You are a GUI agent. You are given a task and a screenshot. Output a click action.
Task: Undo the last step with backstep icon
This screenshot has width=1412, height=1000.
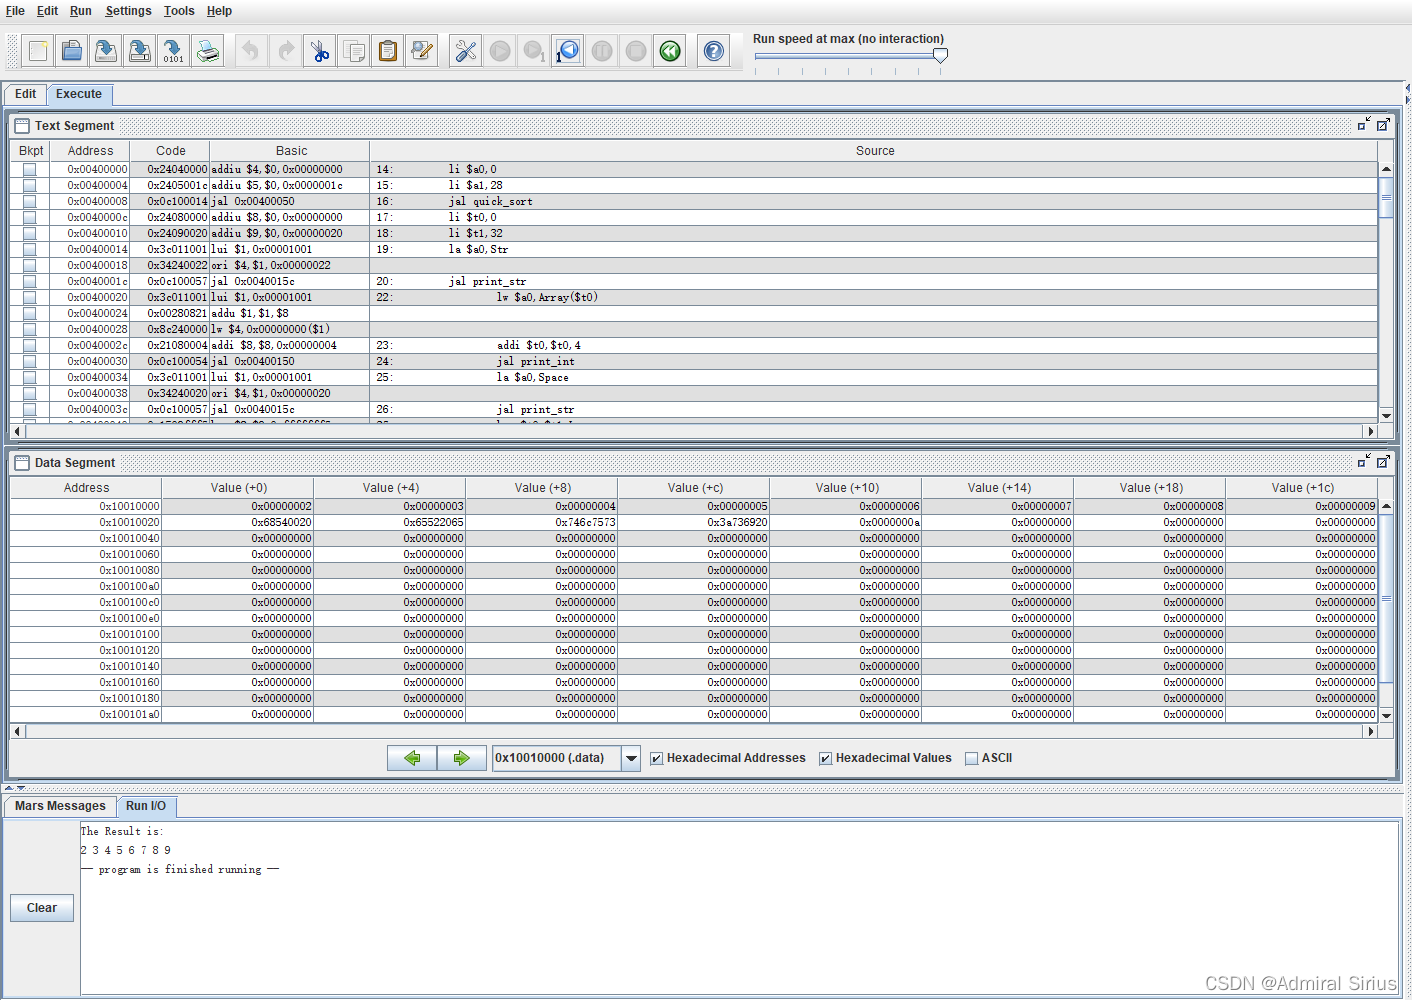568,51
